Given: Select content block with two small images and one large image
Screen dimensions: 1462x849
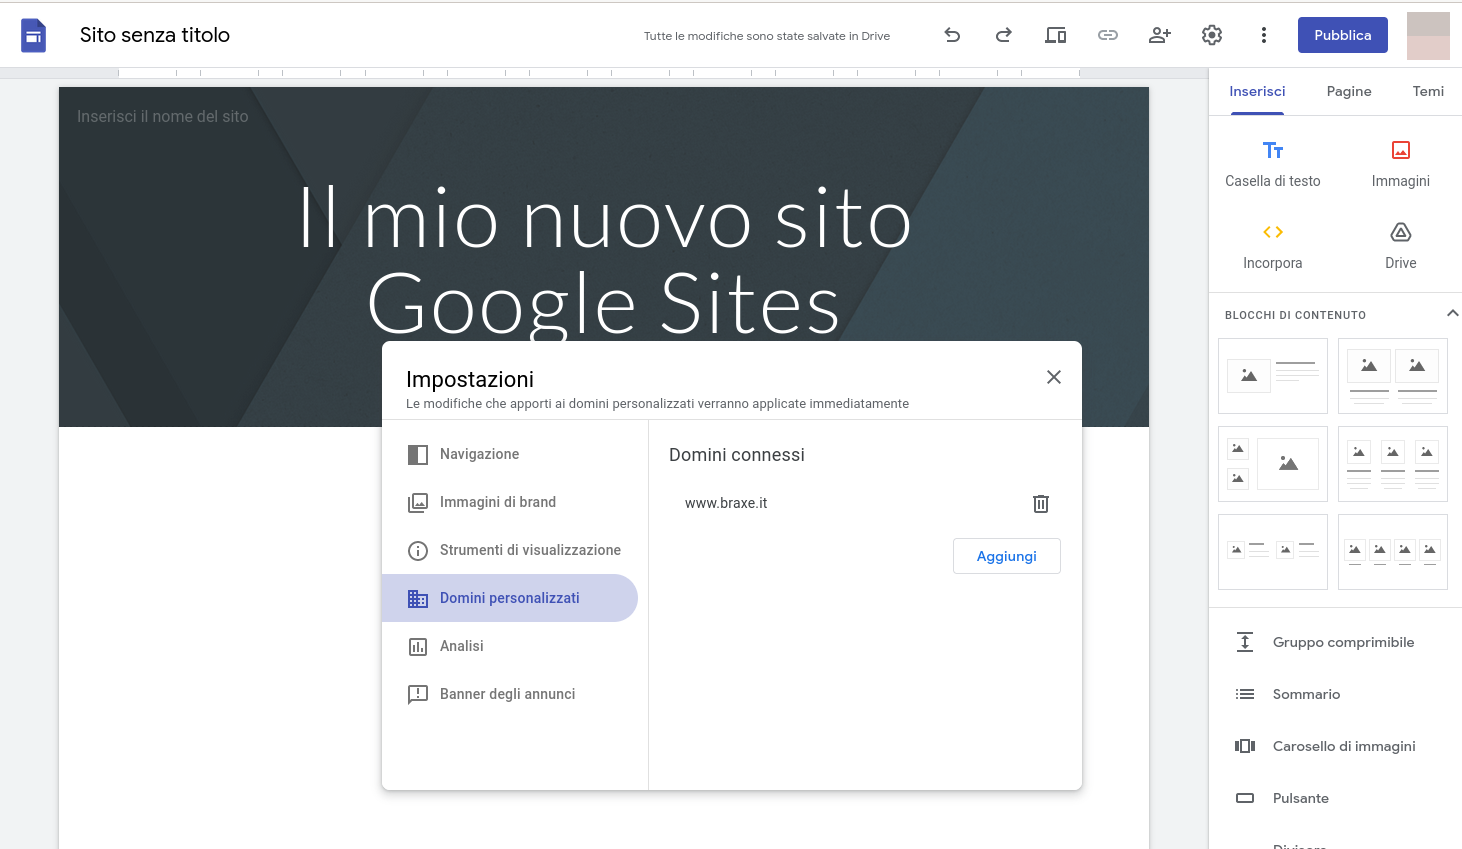Looking at the screenshot, I should pos(1273,464).
